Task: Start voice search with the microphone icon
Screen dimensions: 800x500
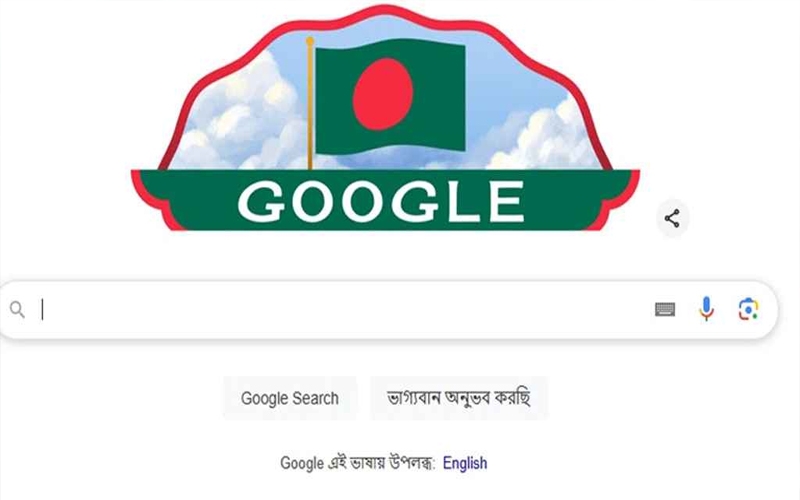Action: click(x=707, y=309)
